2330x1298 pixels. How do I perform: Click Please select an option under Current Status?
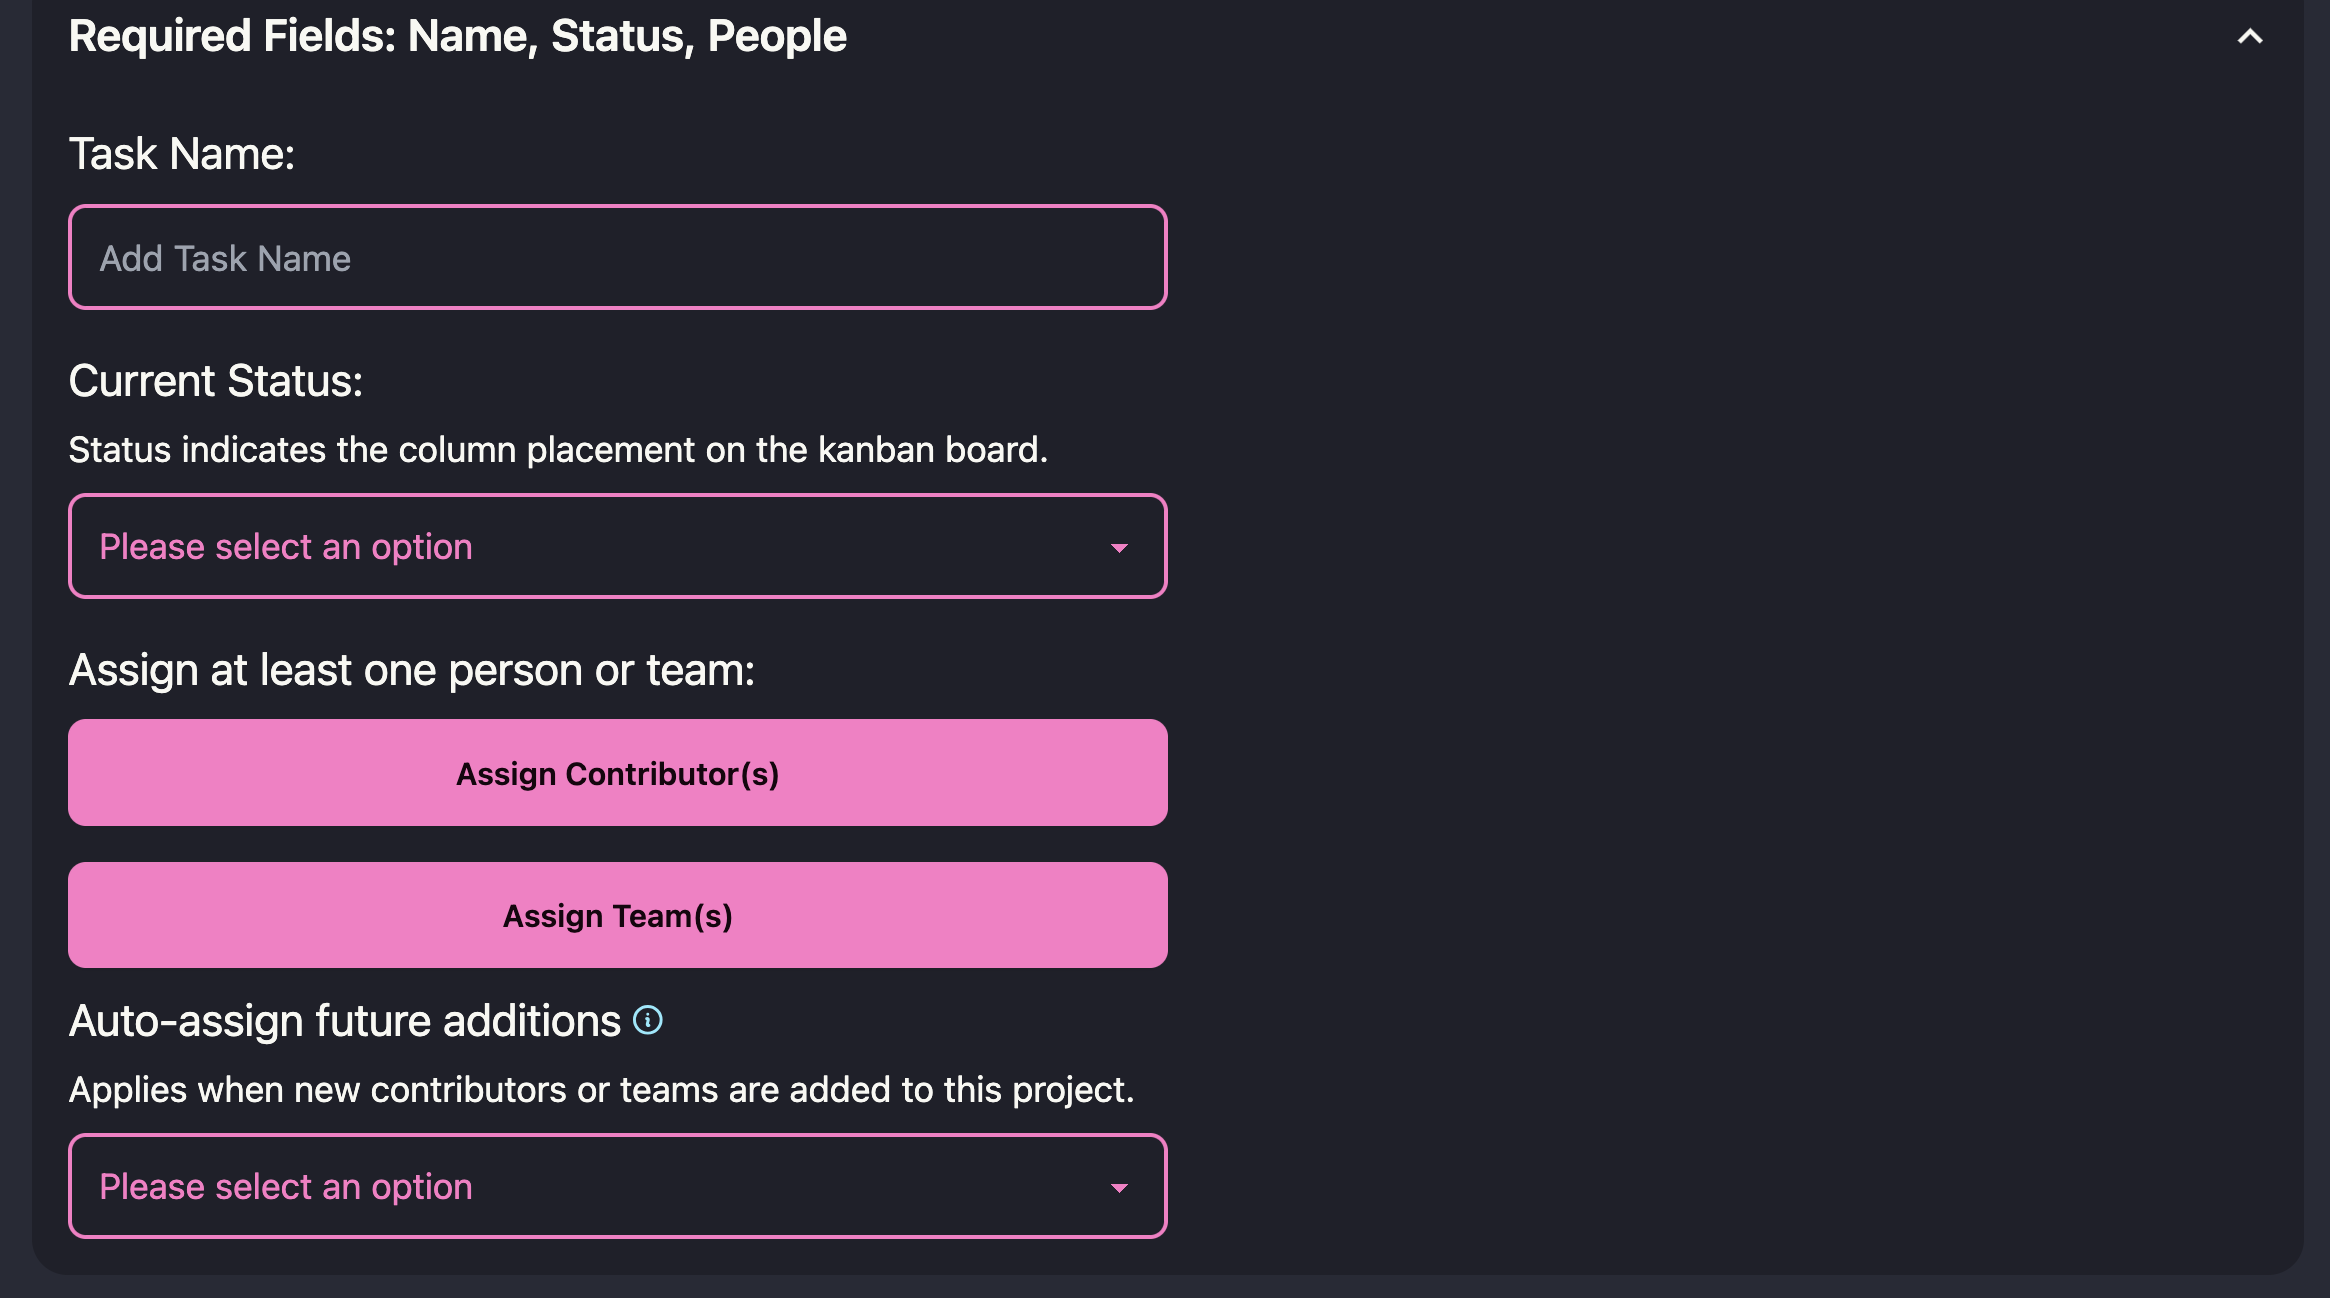tap(286, 547)
